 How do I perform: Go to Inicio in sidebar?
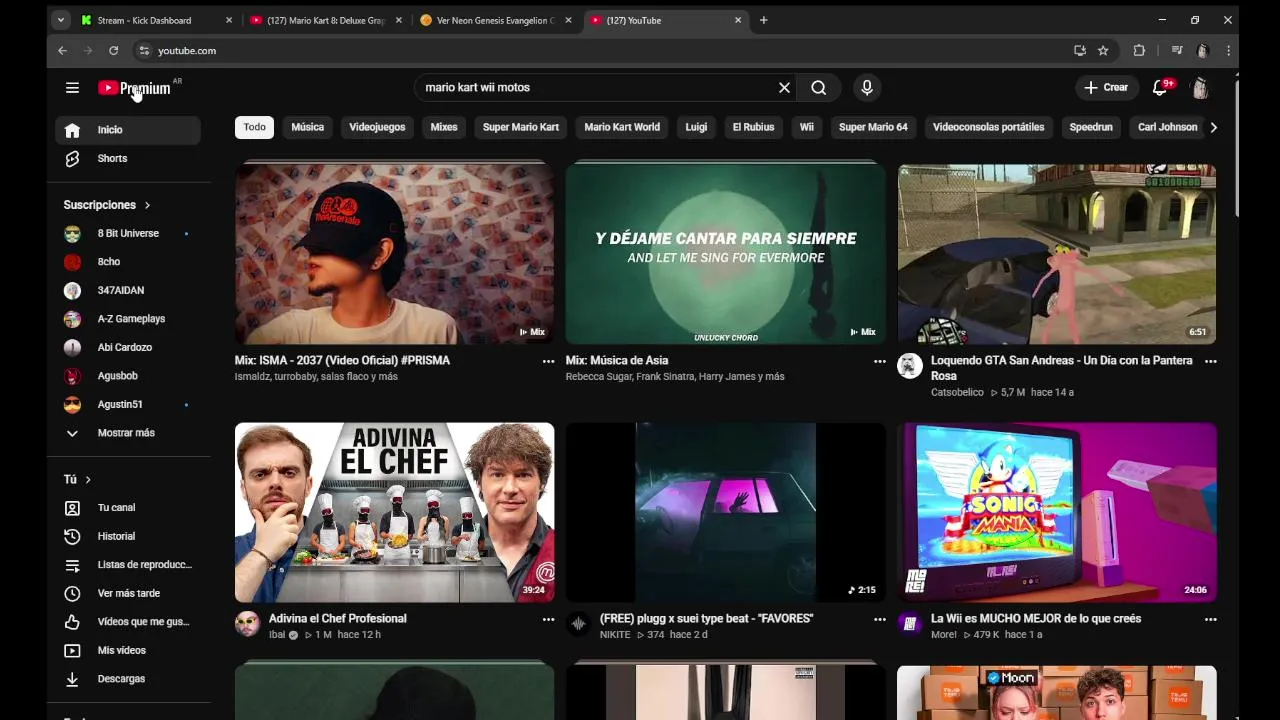pyautogui.click(x=128, y=130)
